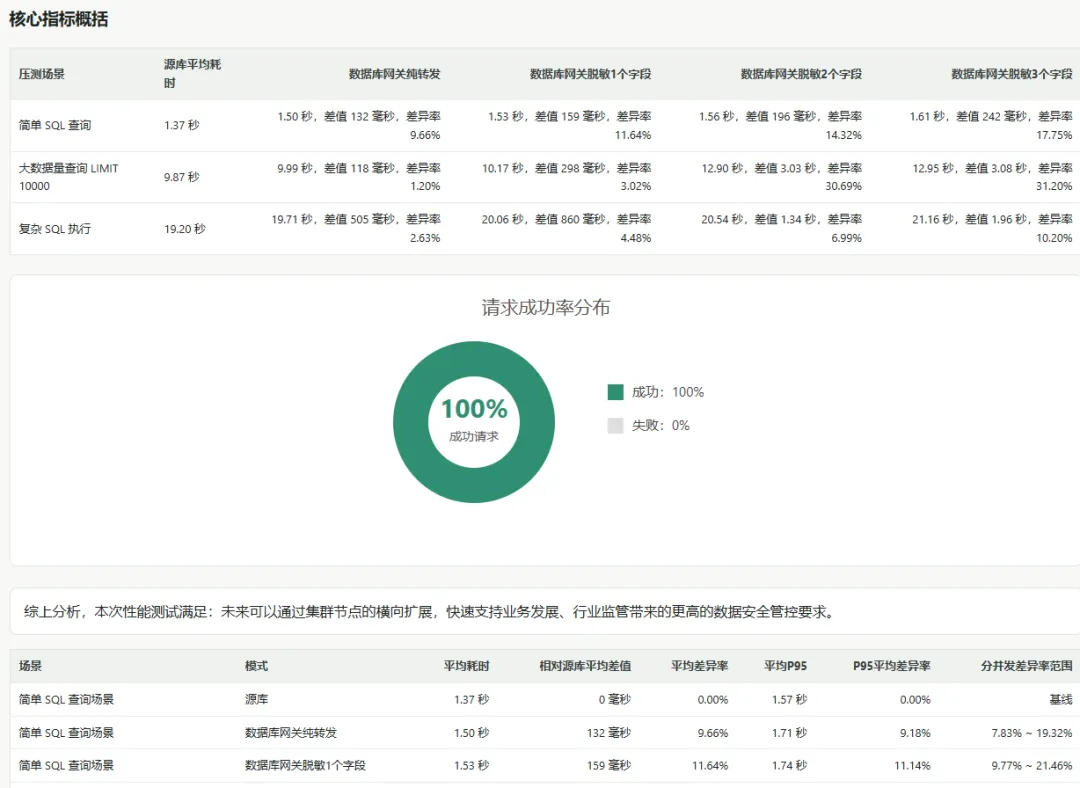
Task: Click the 核心指标概括 heading
Action: [59, 19]
